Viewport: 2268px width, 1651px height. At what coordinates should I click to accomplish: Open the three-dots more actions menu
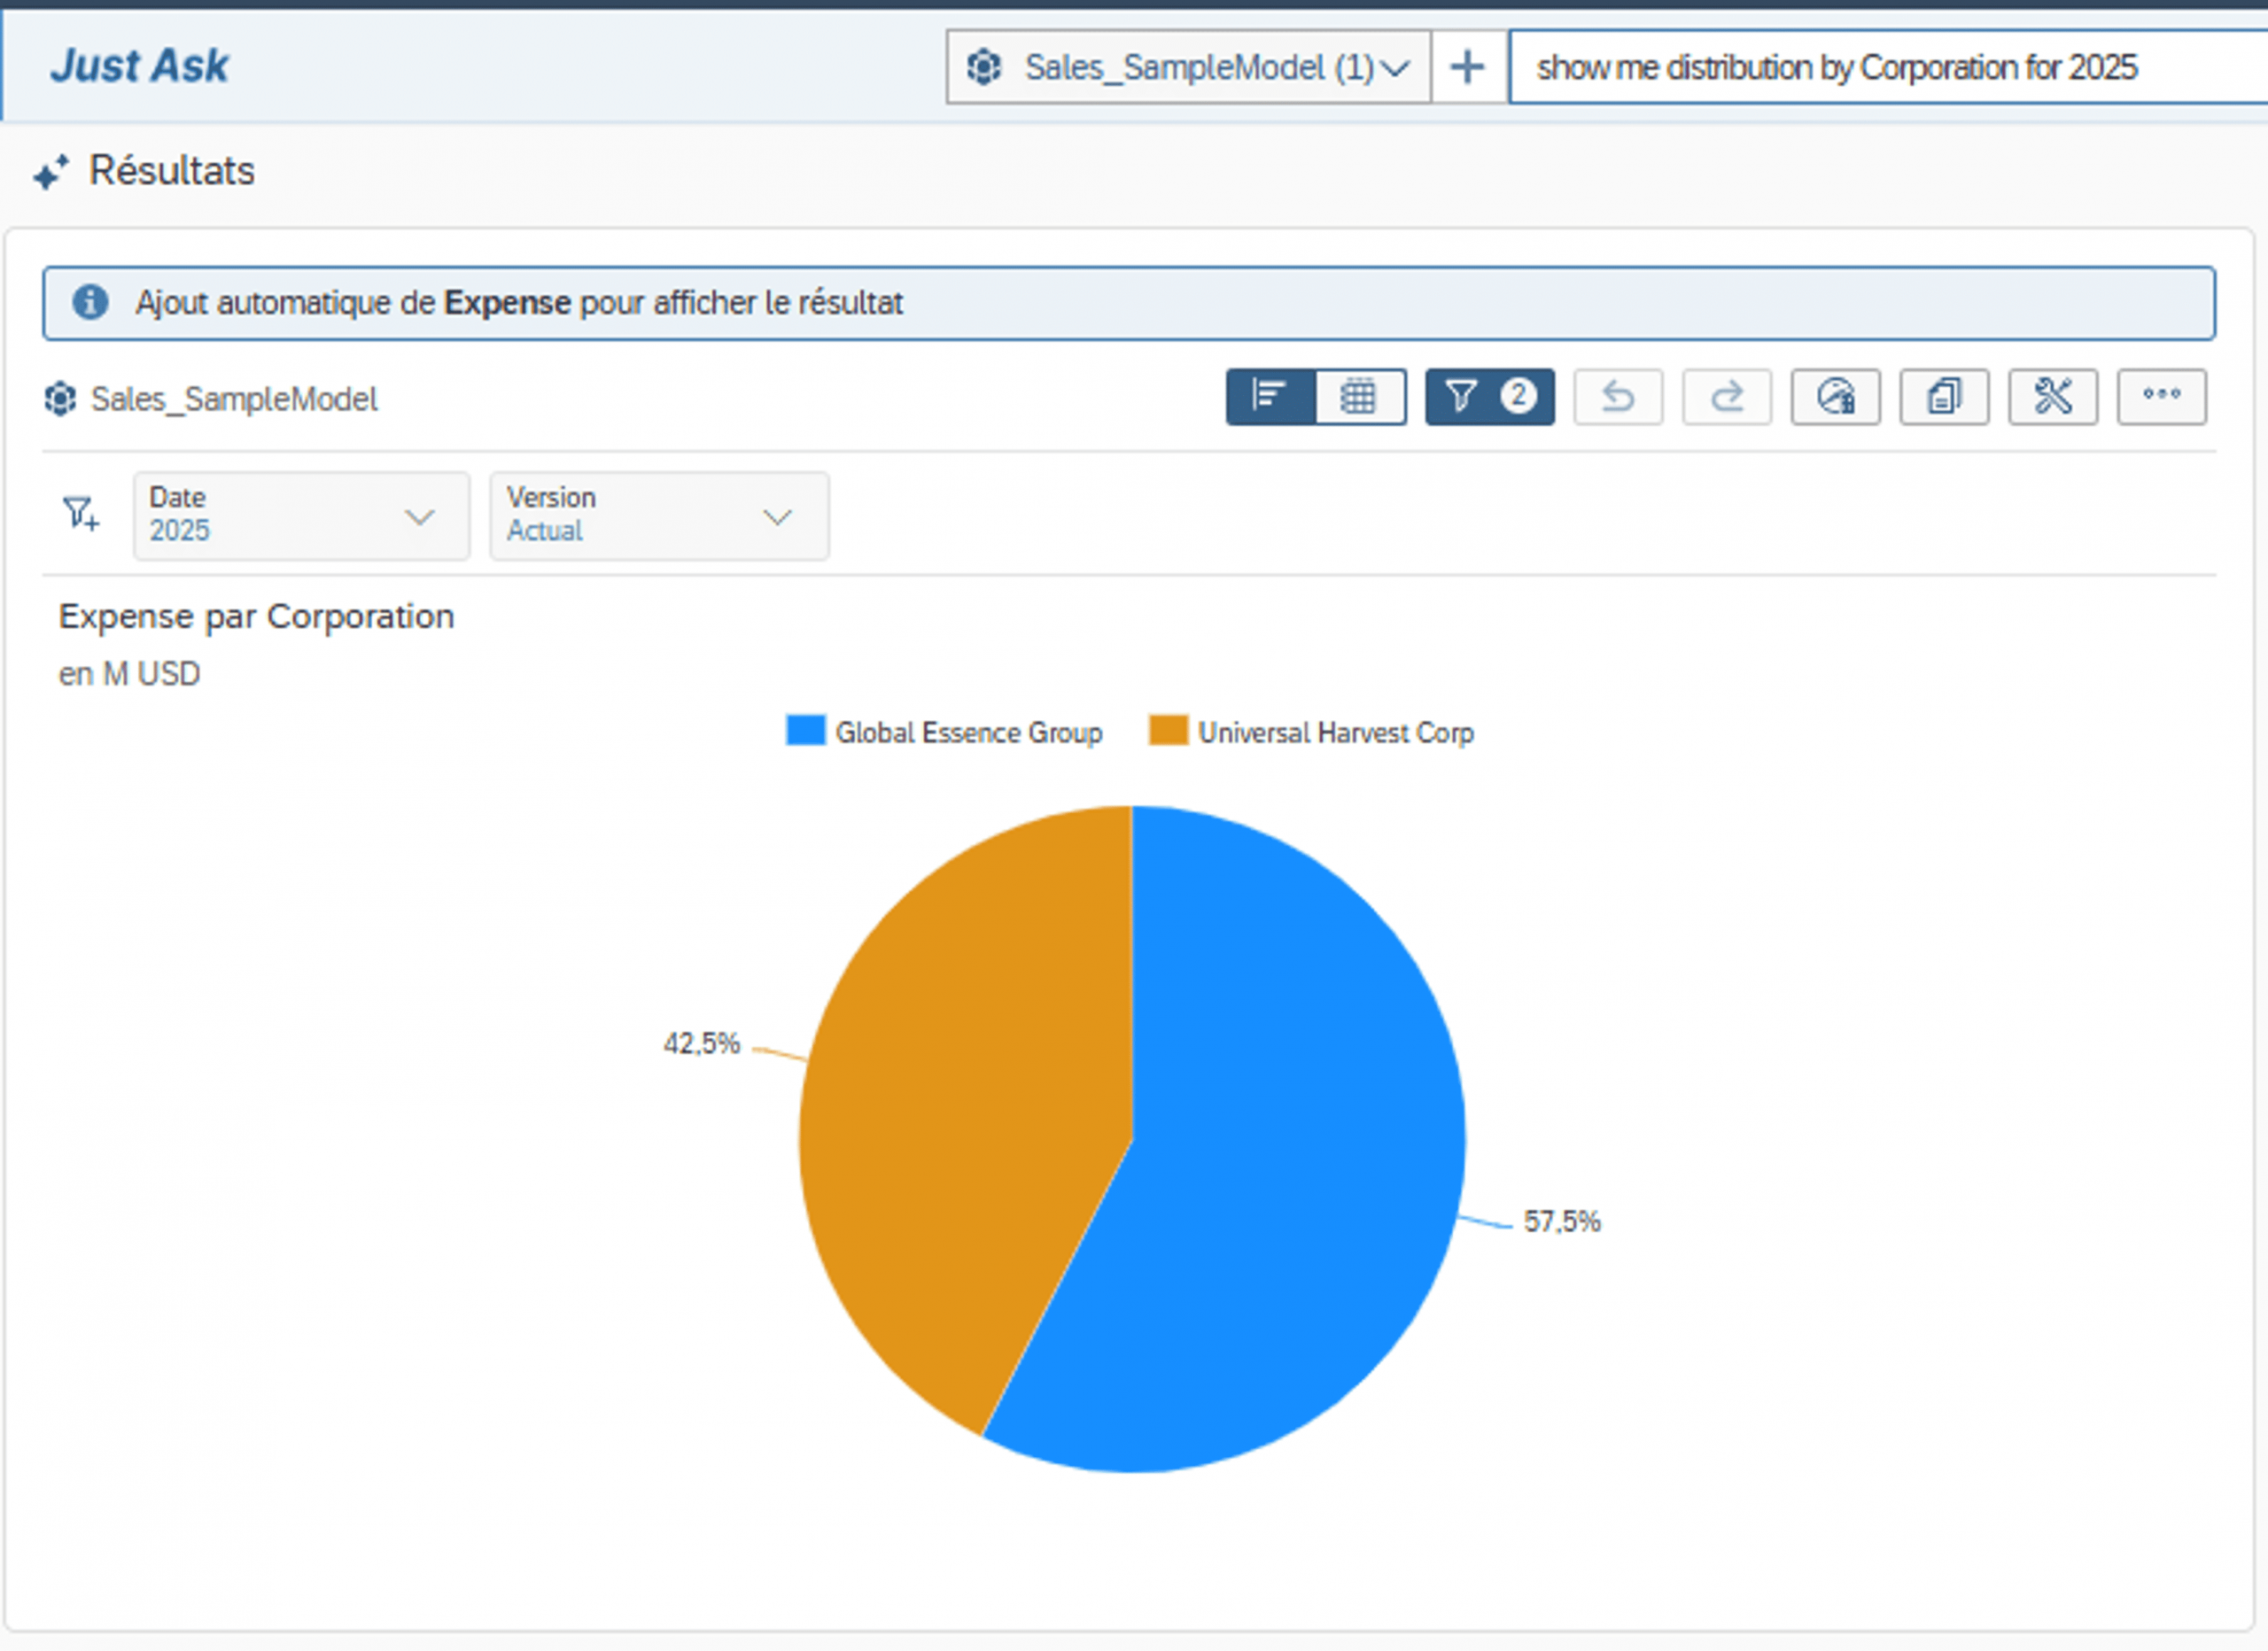coord(2161,395)
